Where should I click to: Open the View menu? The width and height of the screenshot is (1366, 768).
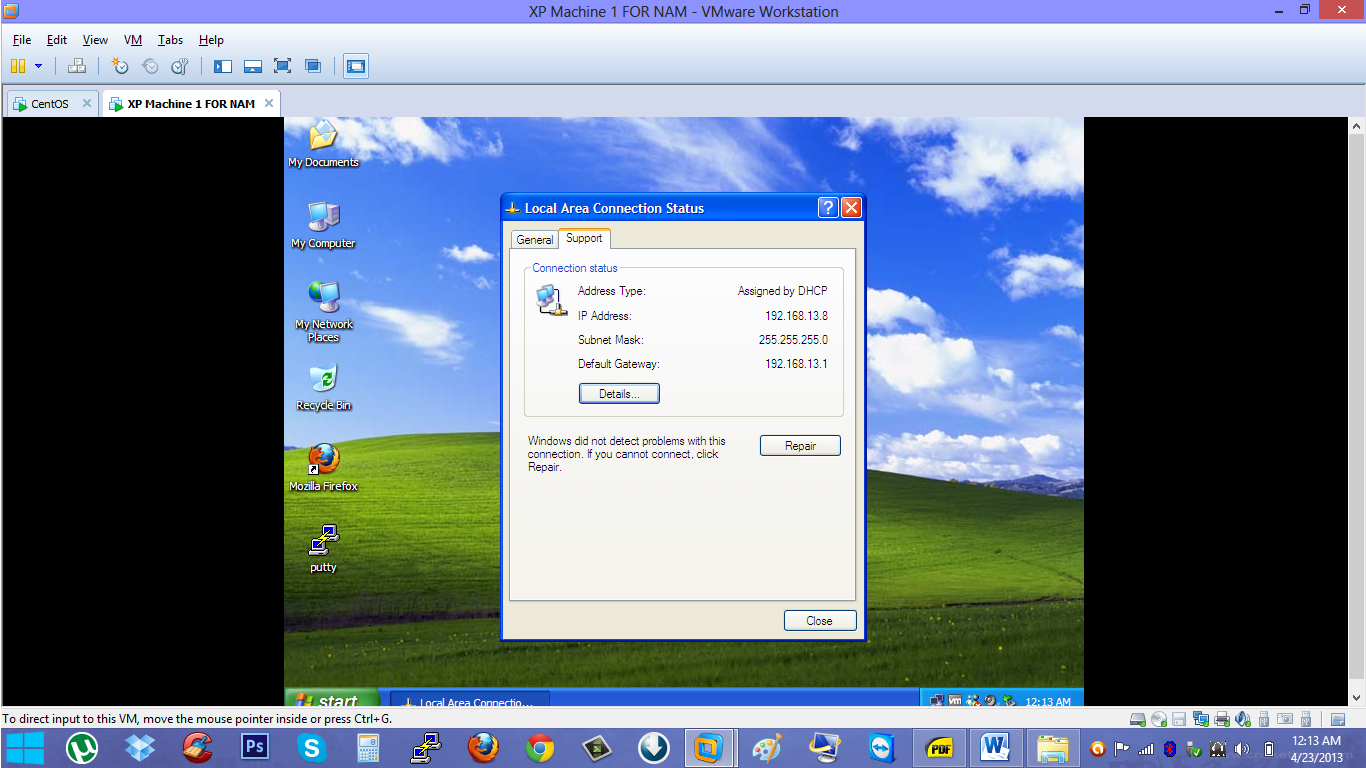click(95, 40)
